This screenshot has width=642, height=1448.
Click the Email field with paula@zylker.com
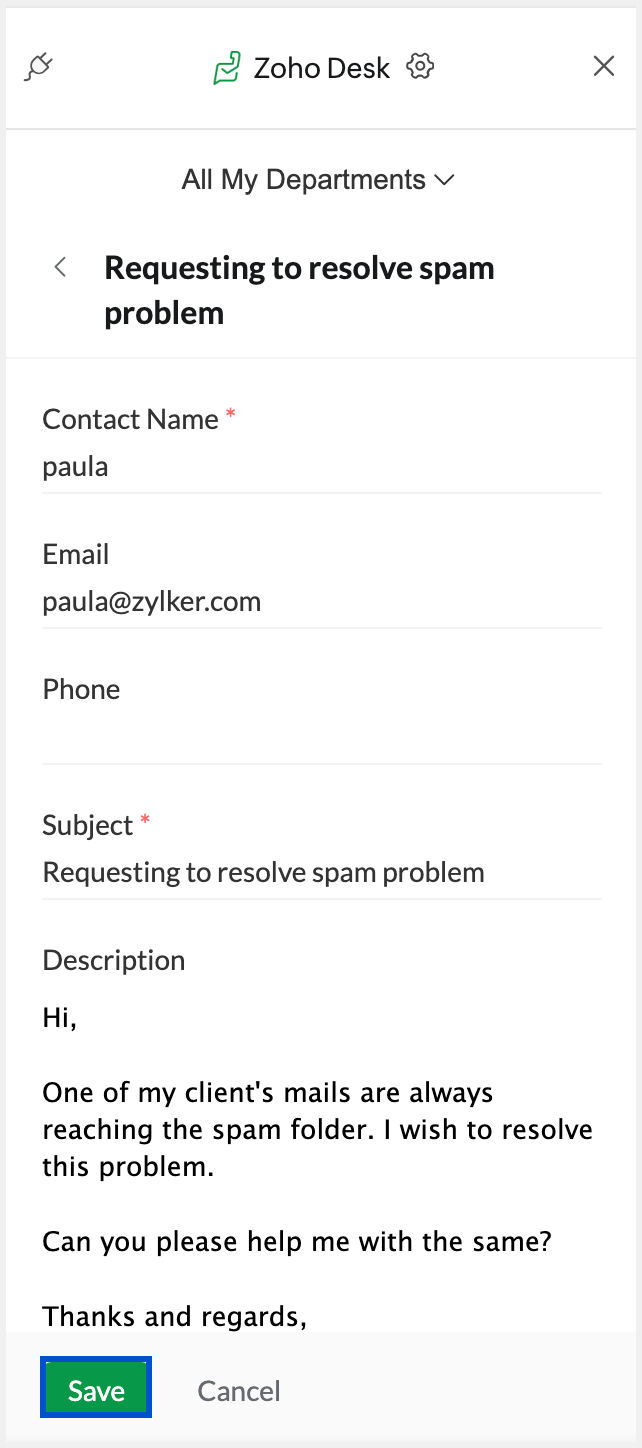point(321,602)
